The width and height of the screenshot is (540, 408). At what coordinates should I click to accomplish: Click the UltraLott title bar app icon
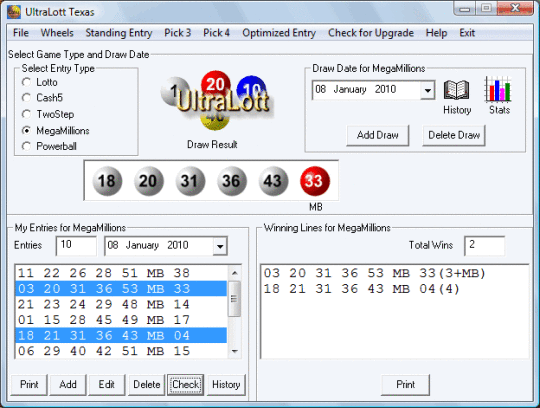pos(14,12)
